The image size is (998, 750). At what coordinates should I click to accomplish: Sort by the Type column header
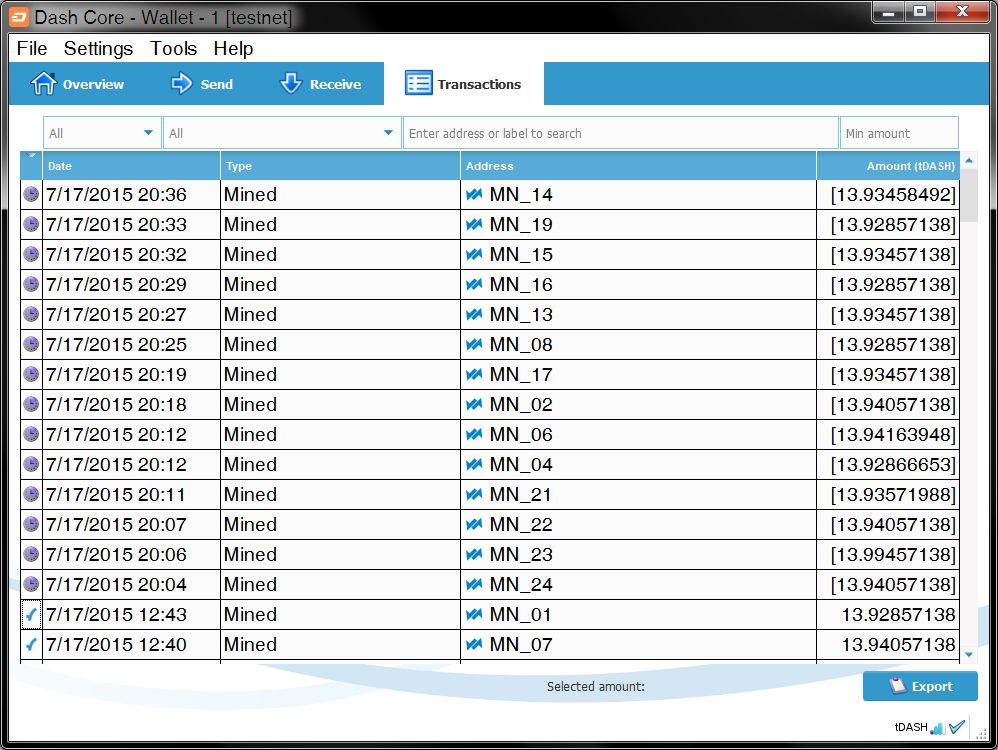tap(340, 166)
